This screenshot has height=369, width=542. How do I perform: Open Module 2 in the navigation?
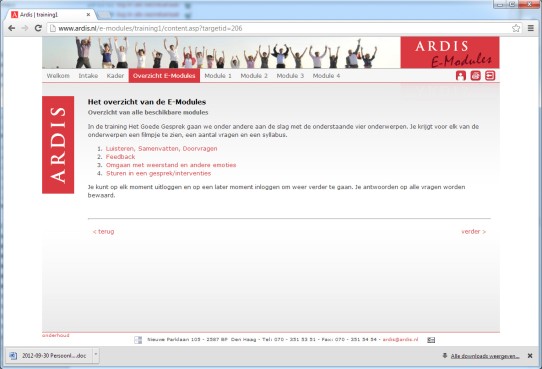pos(254,76)
